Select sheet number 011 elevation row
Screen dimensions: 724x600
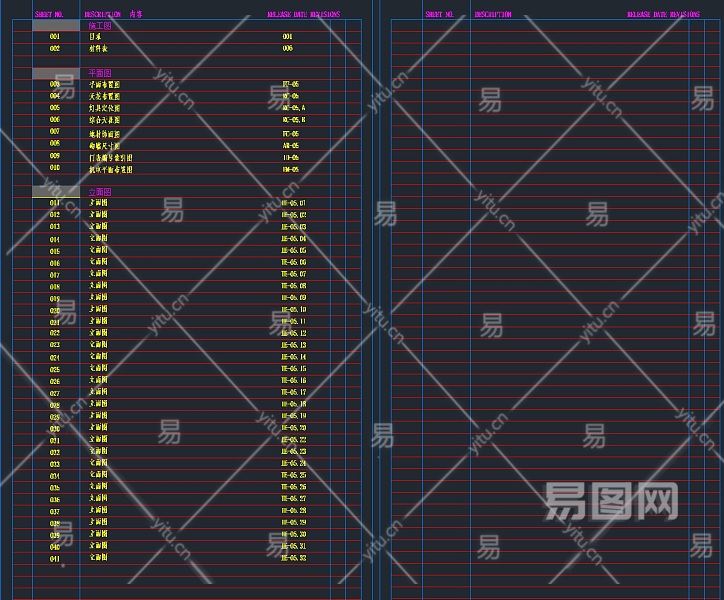55,203
